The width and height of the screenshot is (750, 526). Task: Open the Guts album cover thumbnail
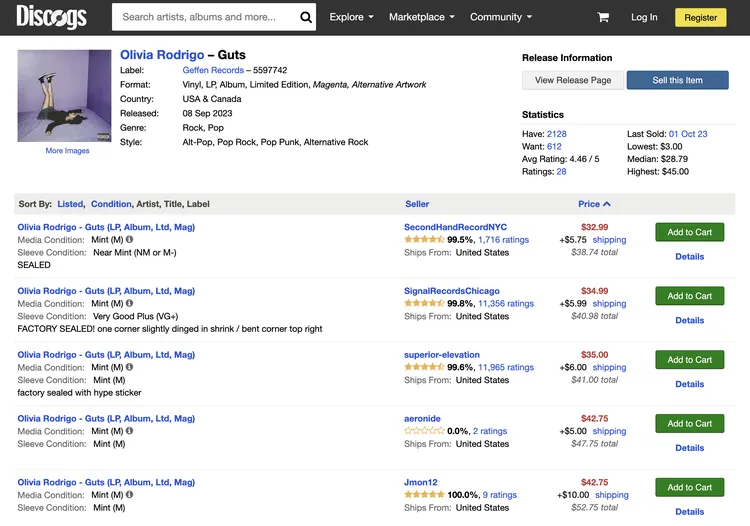tap(65, 96)
